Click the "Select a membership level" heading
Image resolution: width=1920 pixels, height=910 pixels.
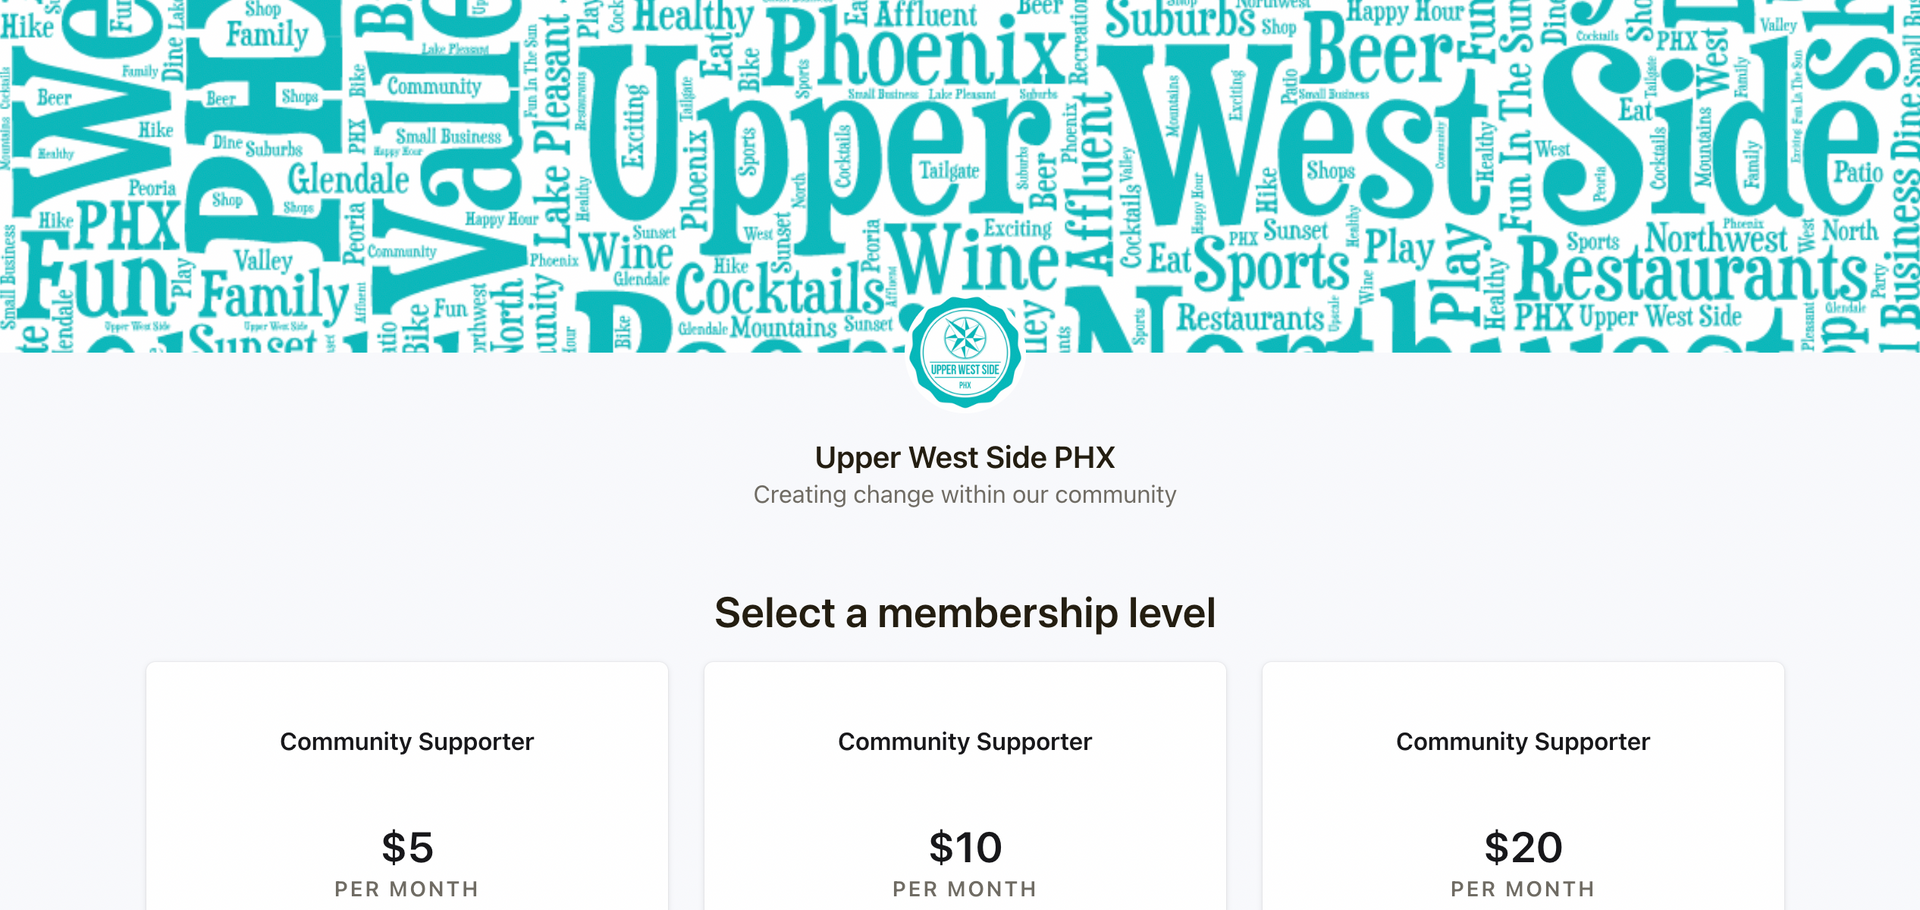(965, 613)
